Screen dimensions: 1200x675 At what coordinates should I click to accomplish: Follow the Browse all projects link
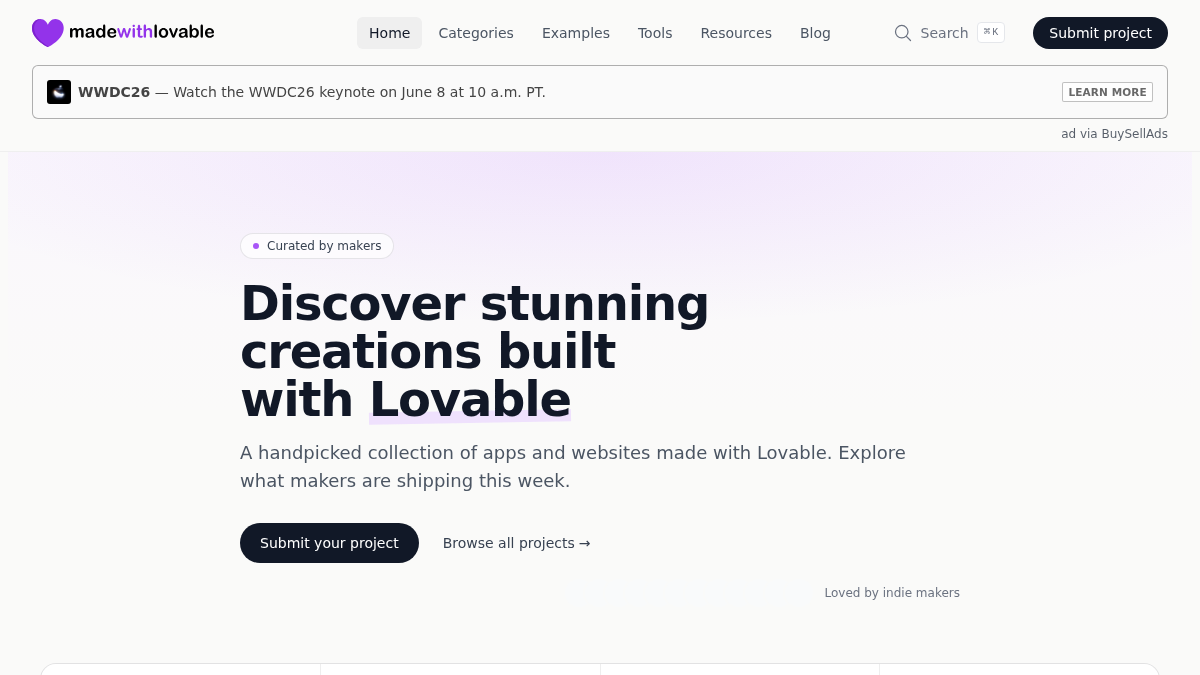517,543
